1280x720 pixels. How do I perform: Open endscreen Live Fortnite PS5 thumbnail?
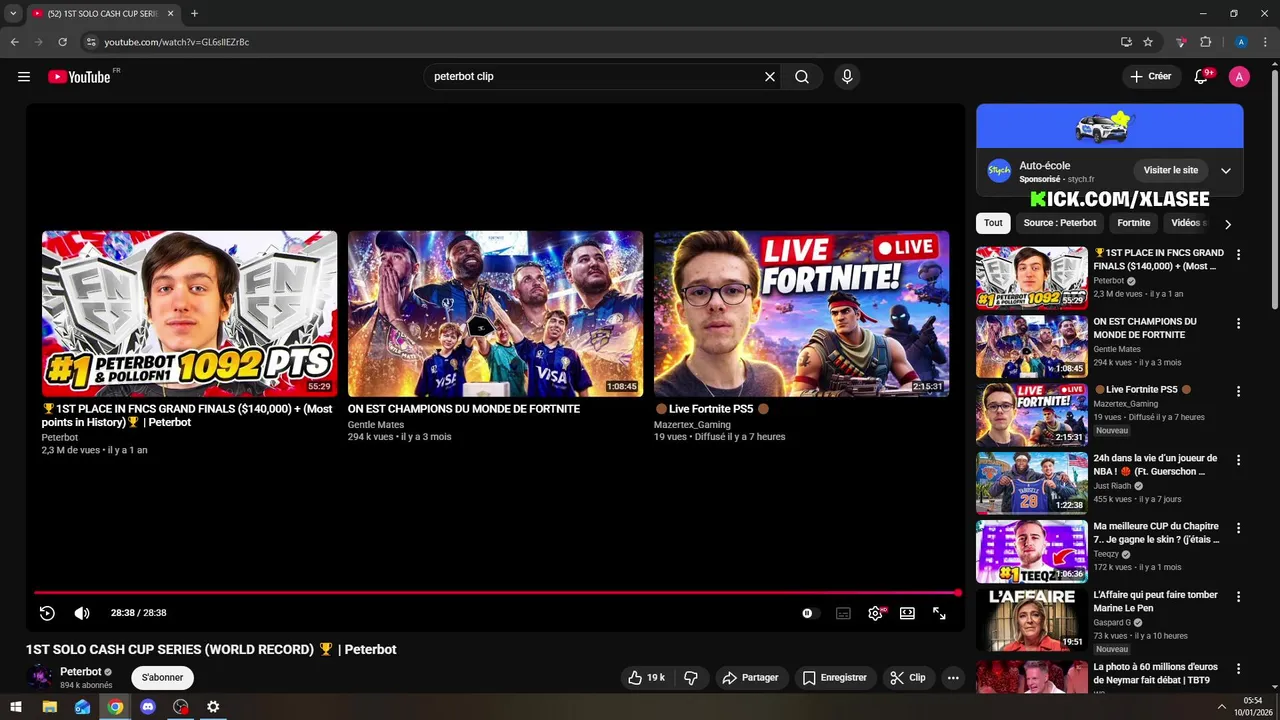pyautogui.click(x=801, y=314)
